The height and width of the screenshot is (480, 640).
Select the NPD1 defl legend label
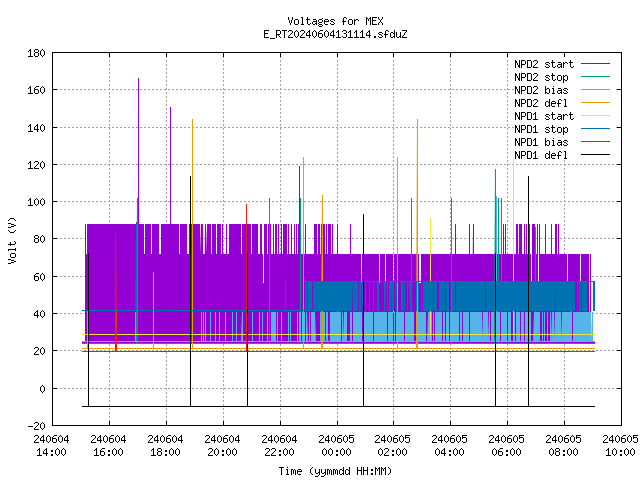[541, 156]
